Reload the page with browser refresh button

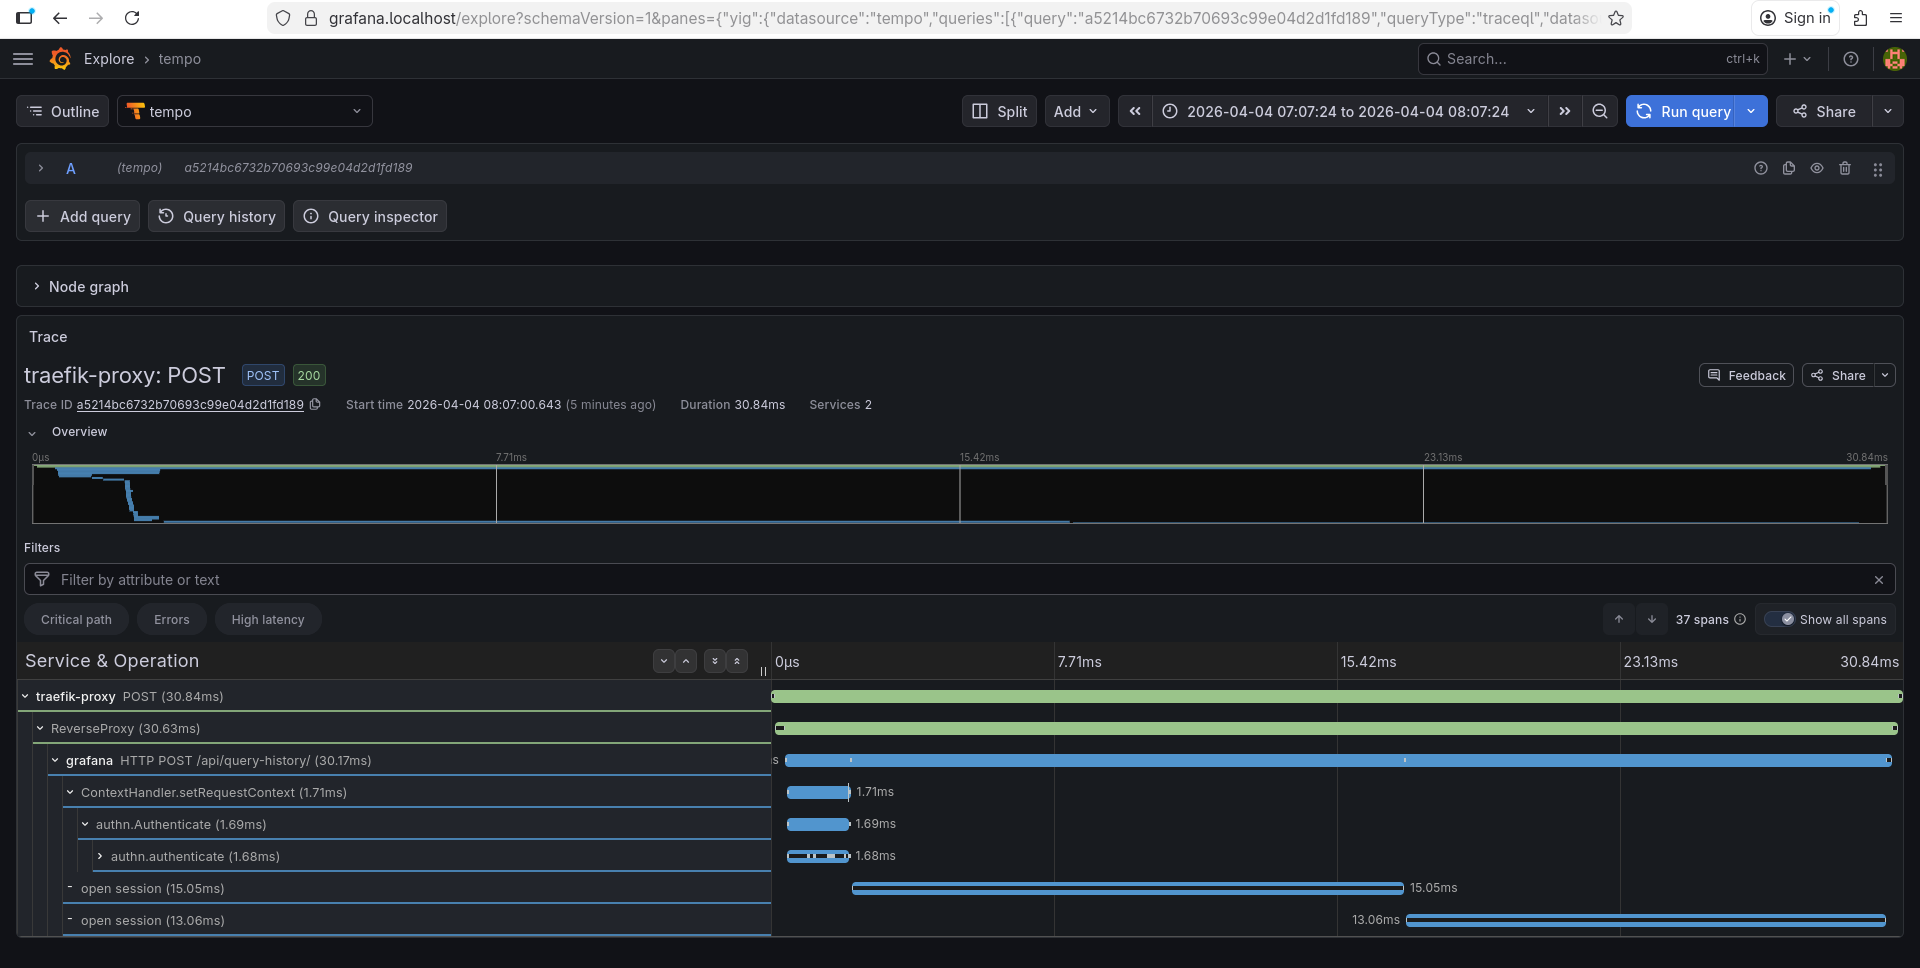pos(132,18)
